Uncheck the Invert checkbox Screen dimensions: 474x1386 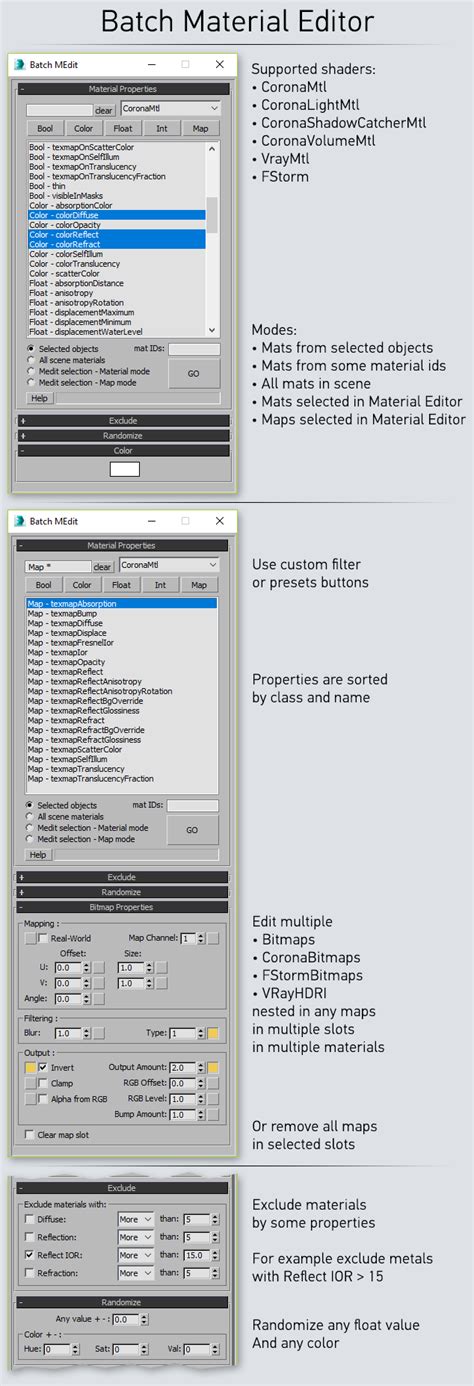43,1067
